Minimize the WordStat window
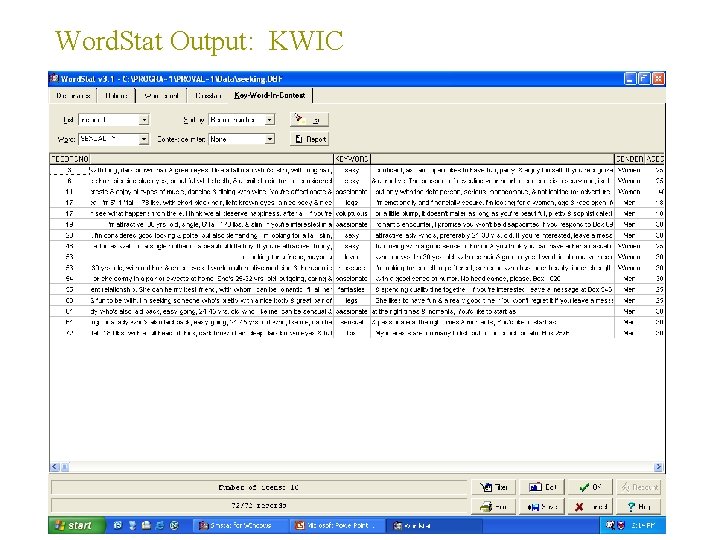 (x=630, y=79)
